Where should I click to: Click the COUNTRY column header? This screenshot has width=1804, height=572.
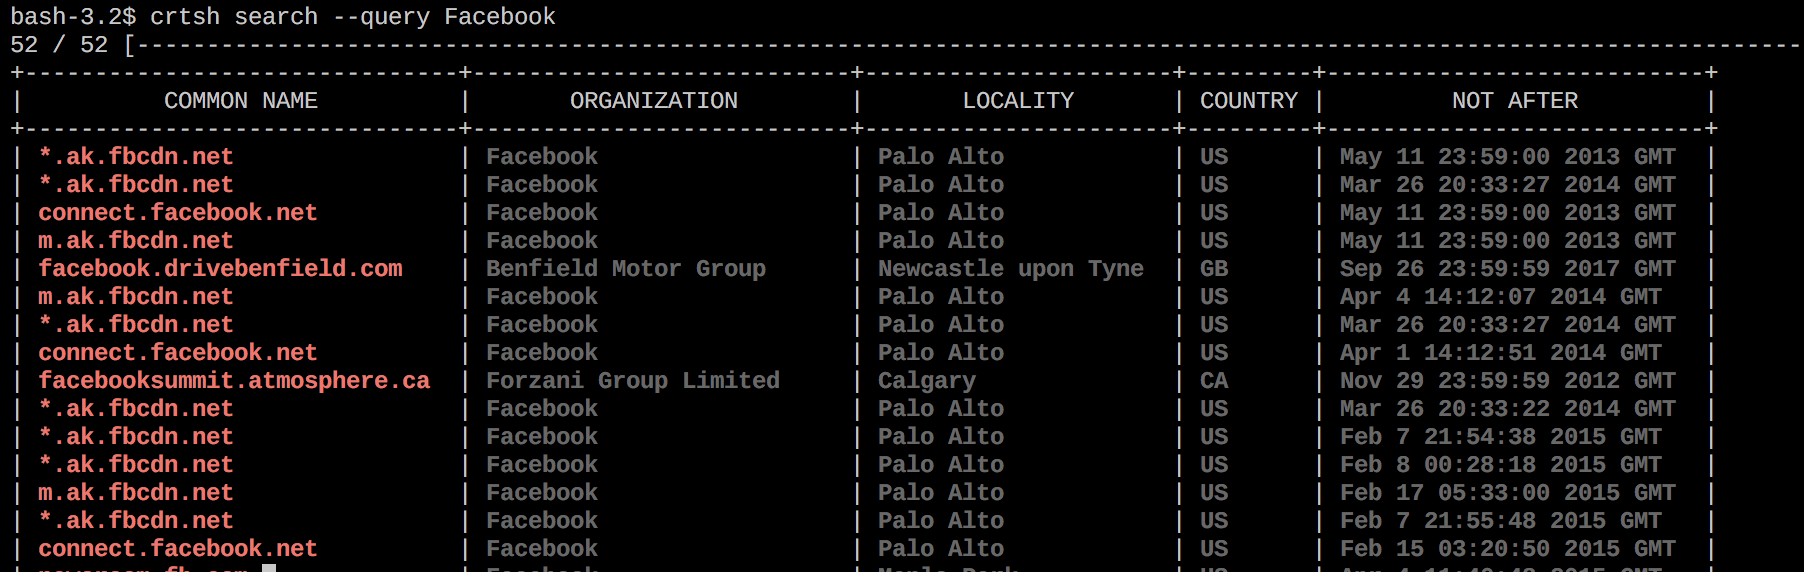[1249, 101]
